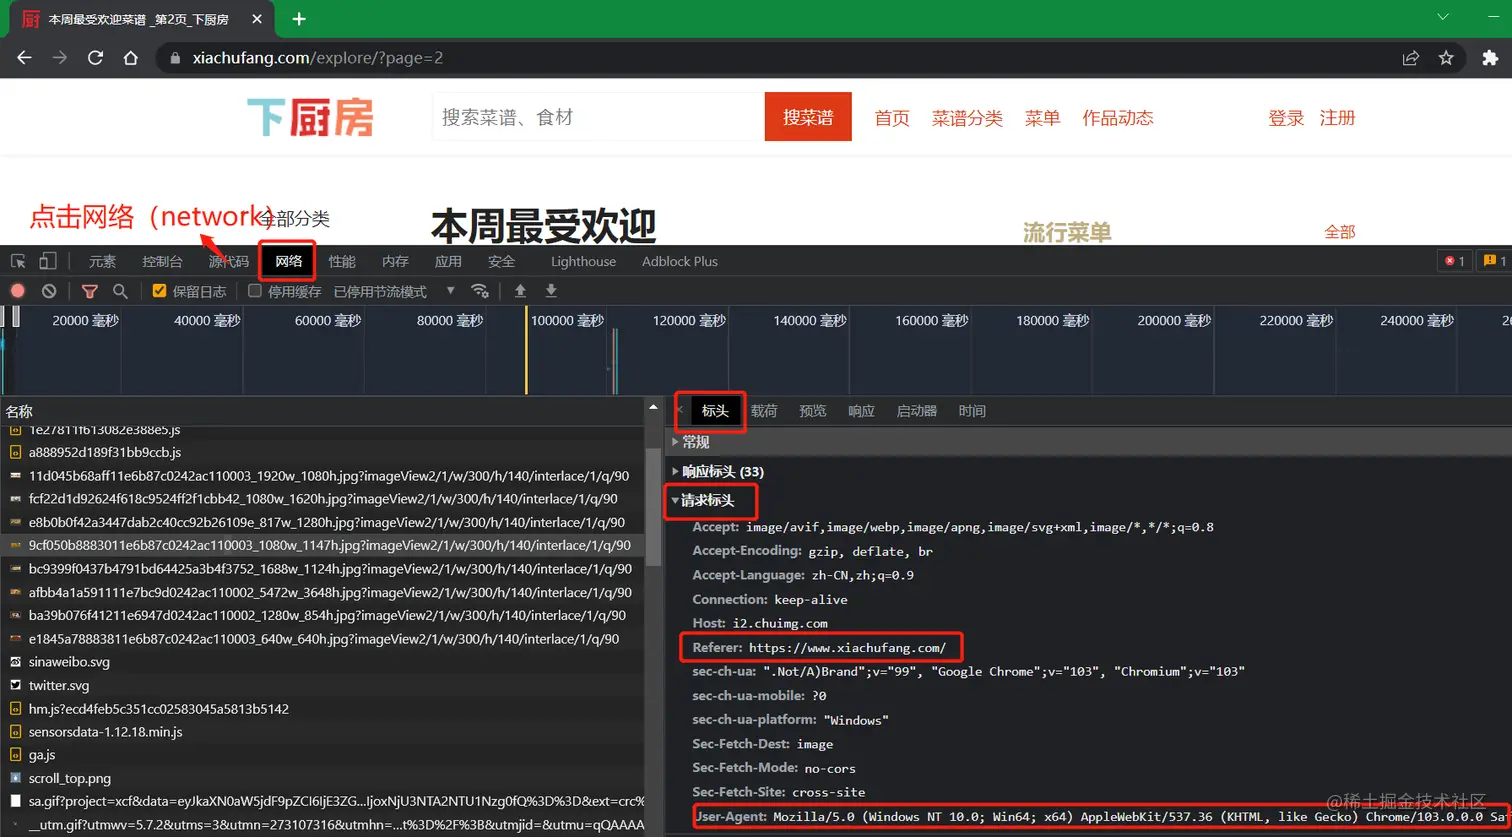The image size is (1512, 837).
Task: Open the 菜谱分类 navigation link
Action: (x=967, y=118)
